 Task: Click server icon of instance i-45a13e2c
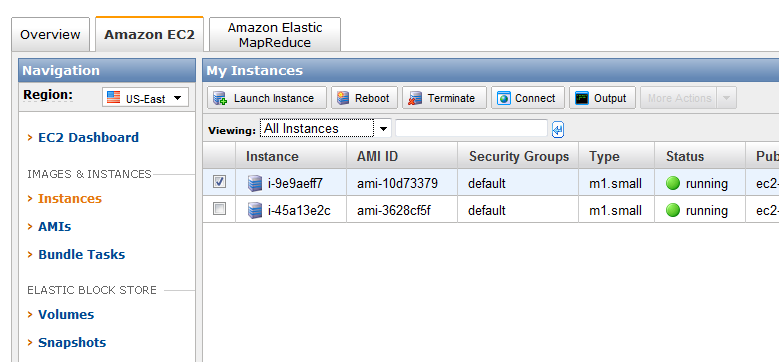(255, 211)
